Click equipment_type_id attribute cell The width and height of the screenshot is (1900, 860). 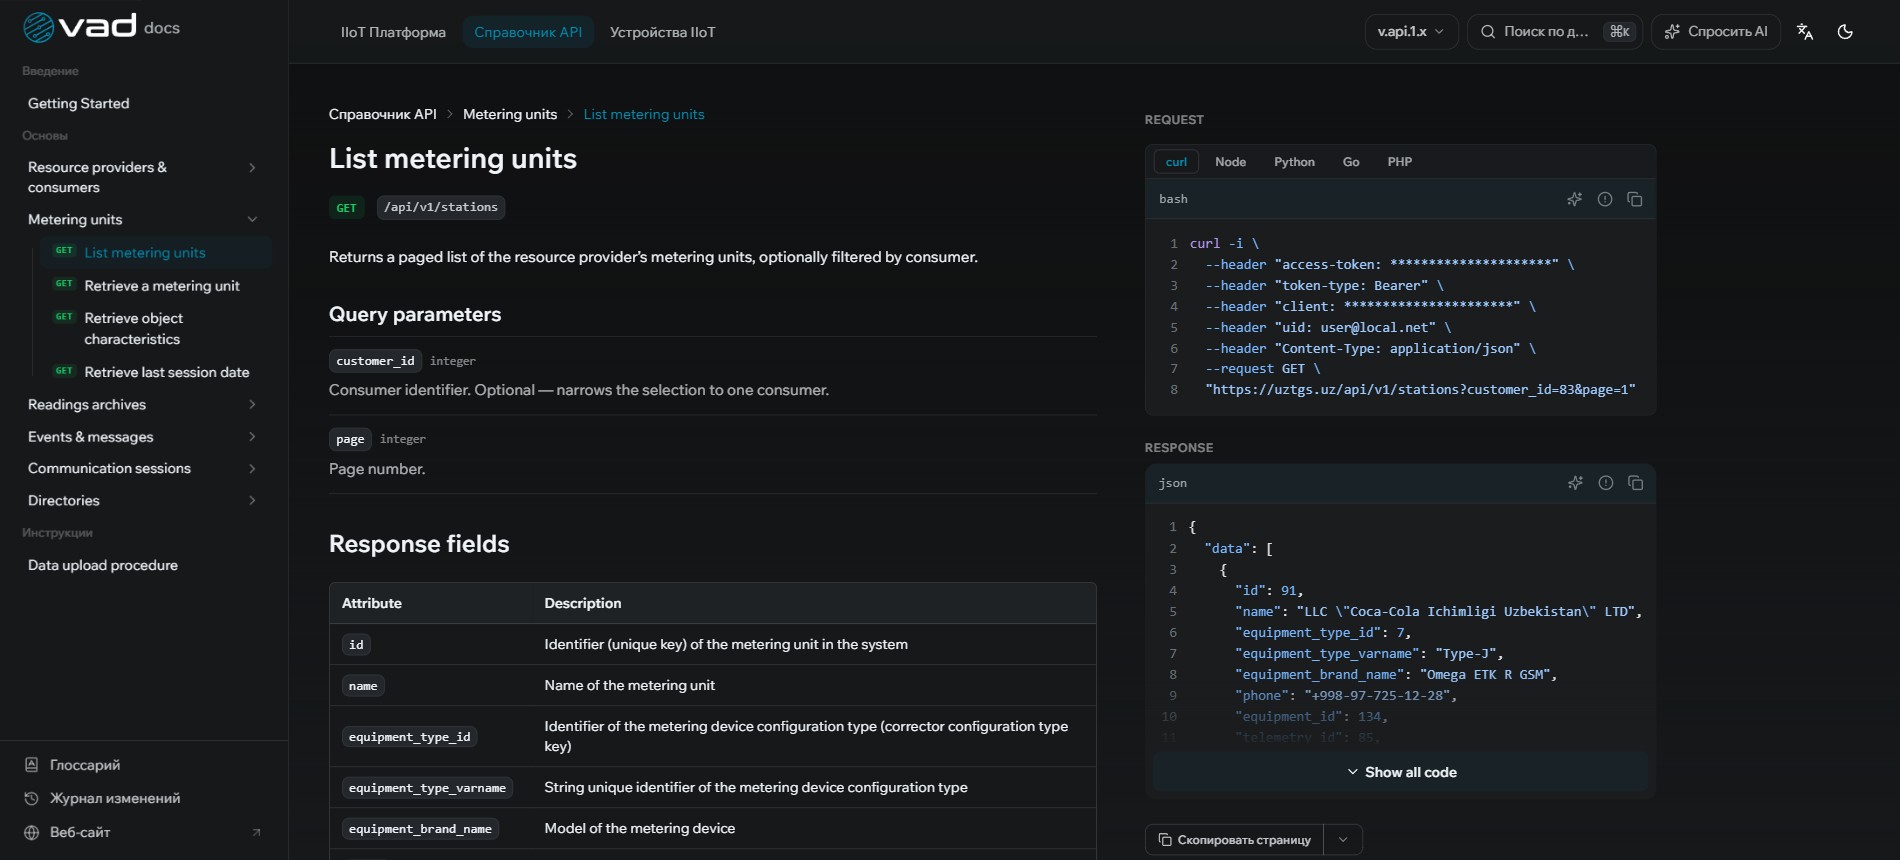point(410,737)
